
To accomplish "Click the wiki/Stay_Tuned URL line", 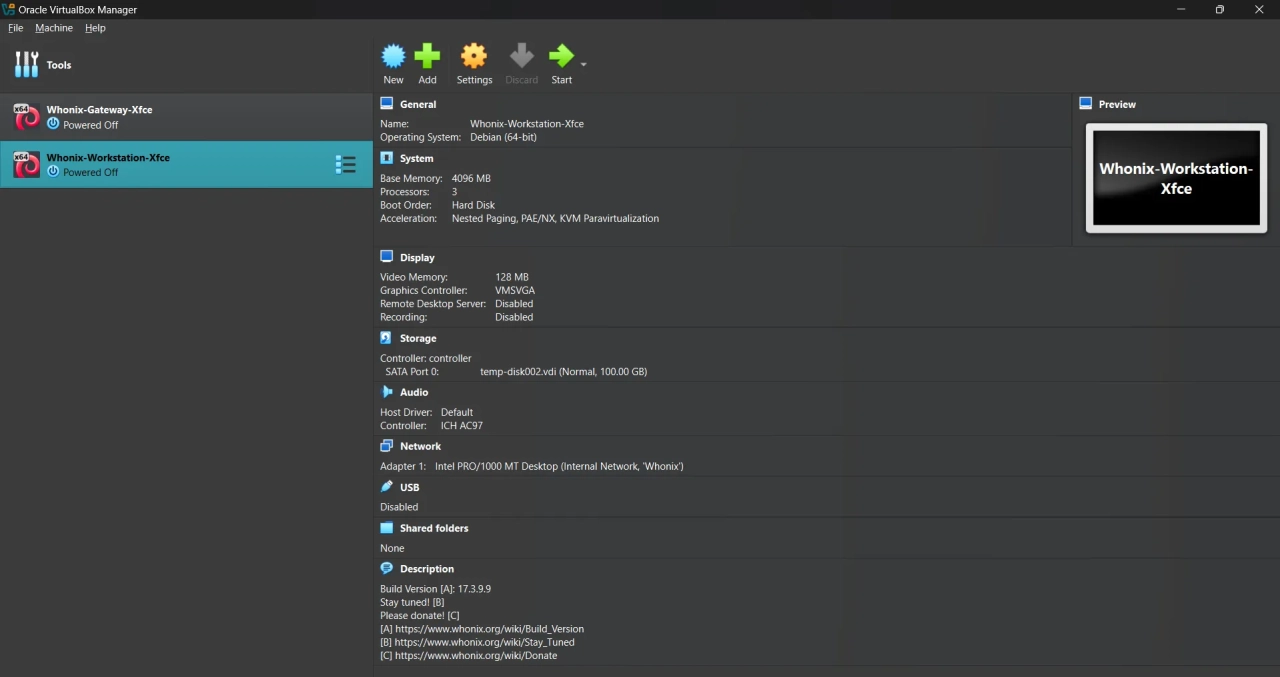I will tap(477, 642).
